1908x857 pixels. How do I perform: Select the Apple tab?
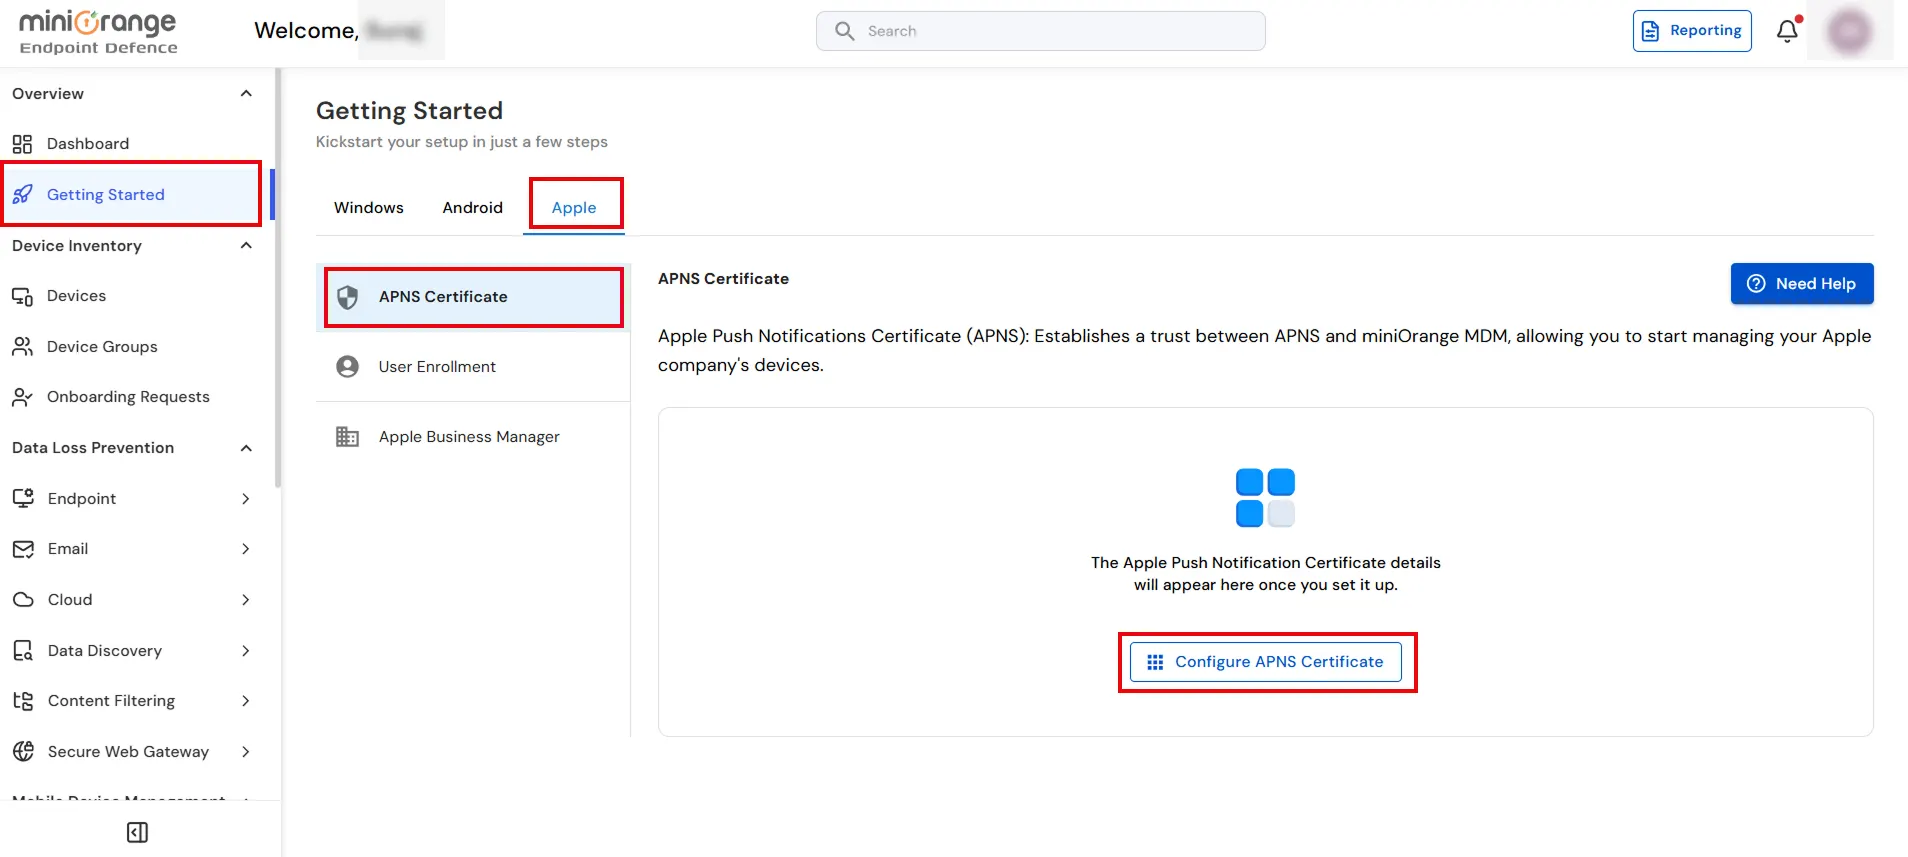point(574,208)
